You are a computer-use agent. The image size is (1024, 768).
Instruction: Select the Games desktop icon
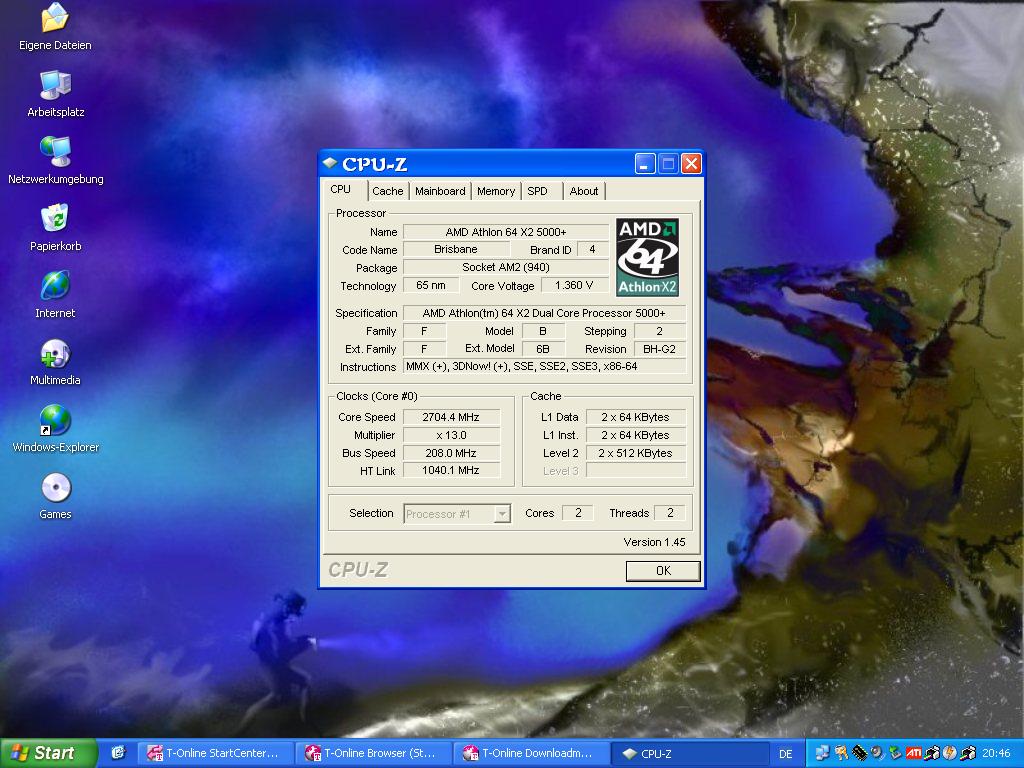(56, 496)
